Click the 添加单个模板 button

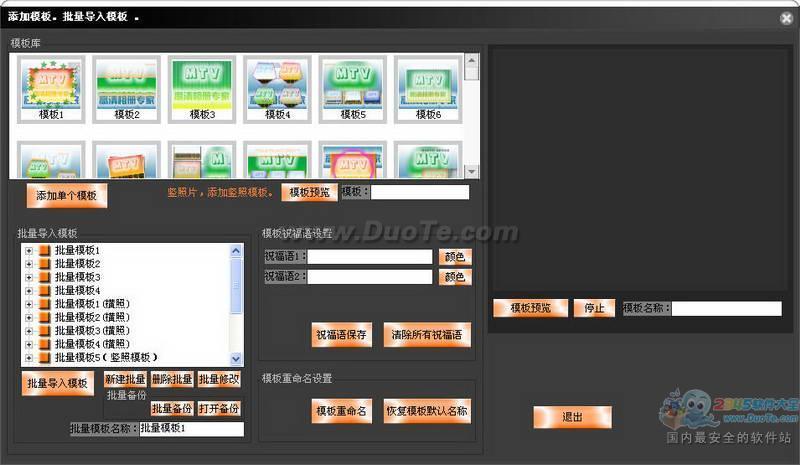click(x=67, y=195)
